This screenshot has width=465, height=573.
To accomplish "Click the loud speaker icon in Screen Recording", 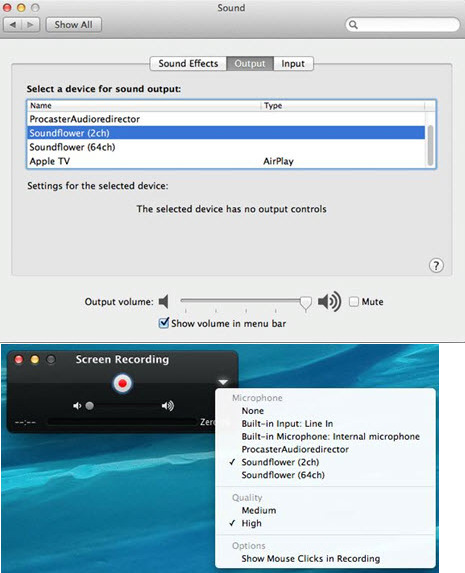I will (x=168, y=406).
